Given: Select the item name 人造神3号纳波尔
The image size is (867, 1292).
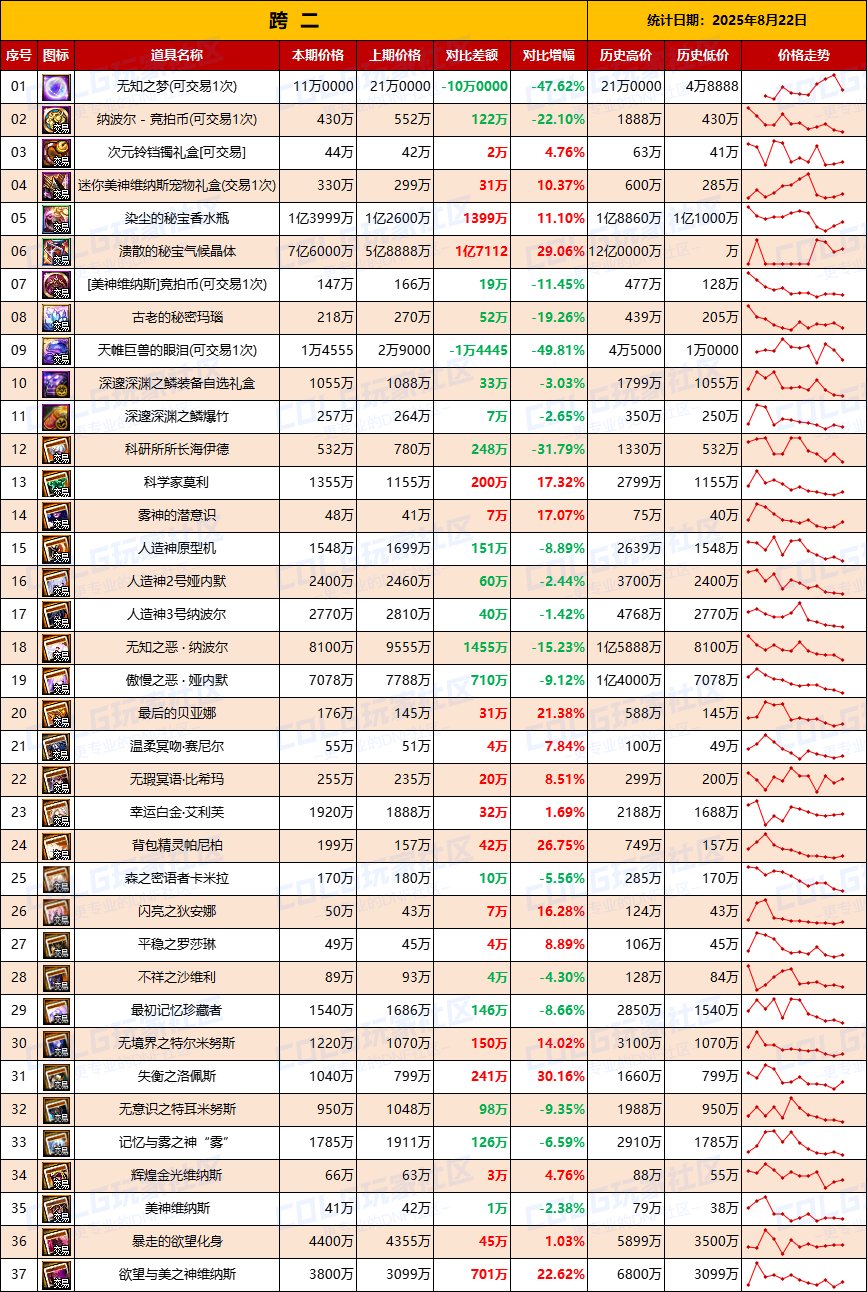Looking at the screenshot, I should coord(177,615).
